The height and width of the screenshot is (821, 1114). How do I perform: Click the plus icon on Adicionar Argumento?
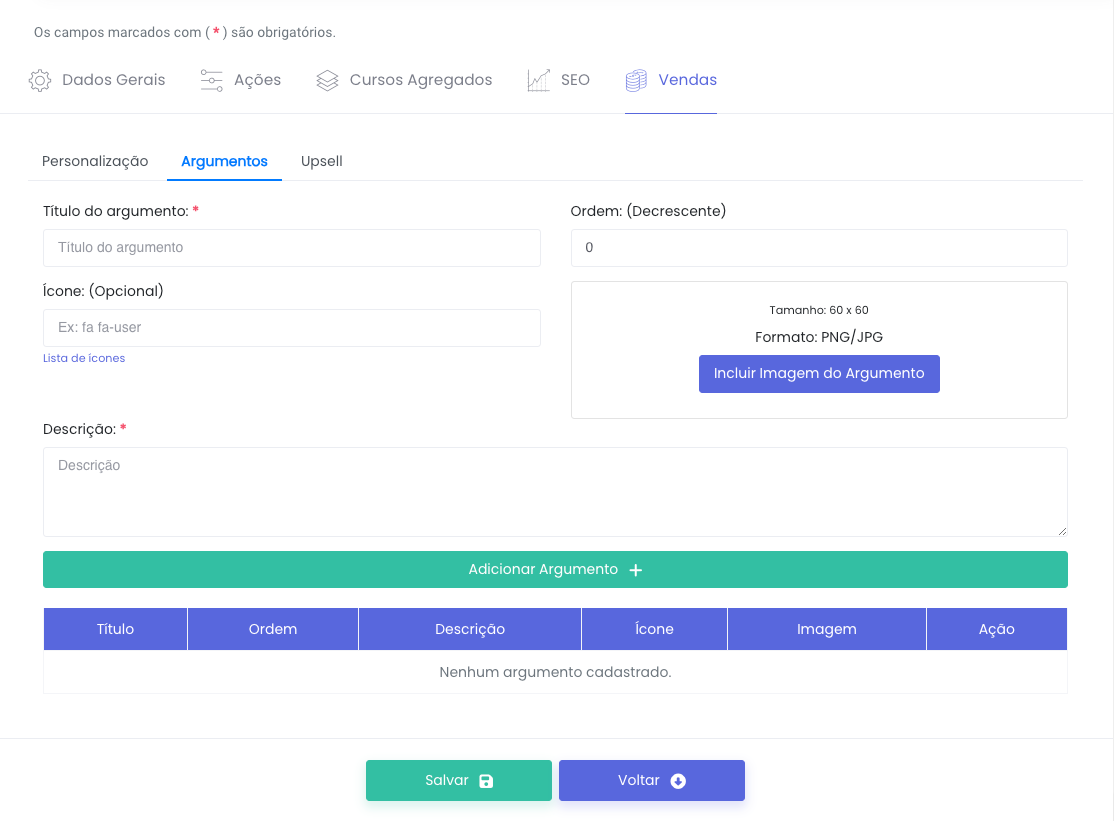coord(635,570)
